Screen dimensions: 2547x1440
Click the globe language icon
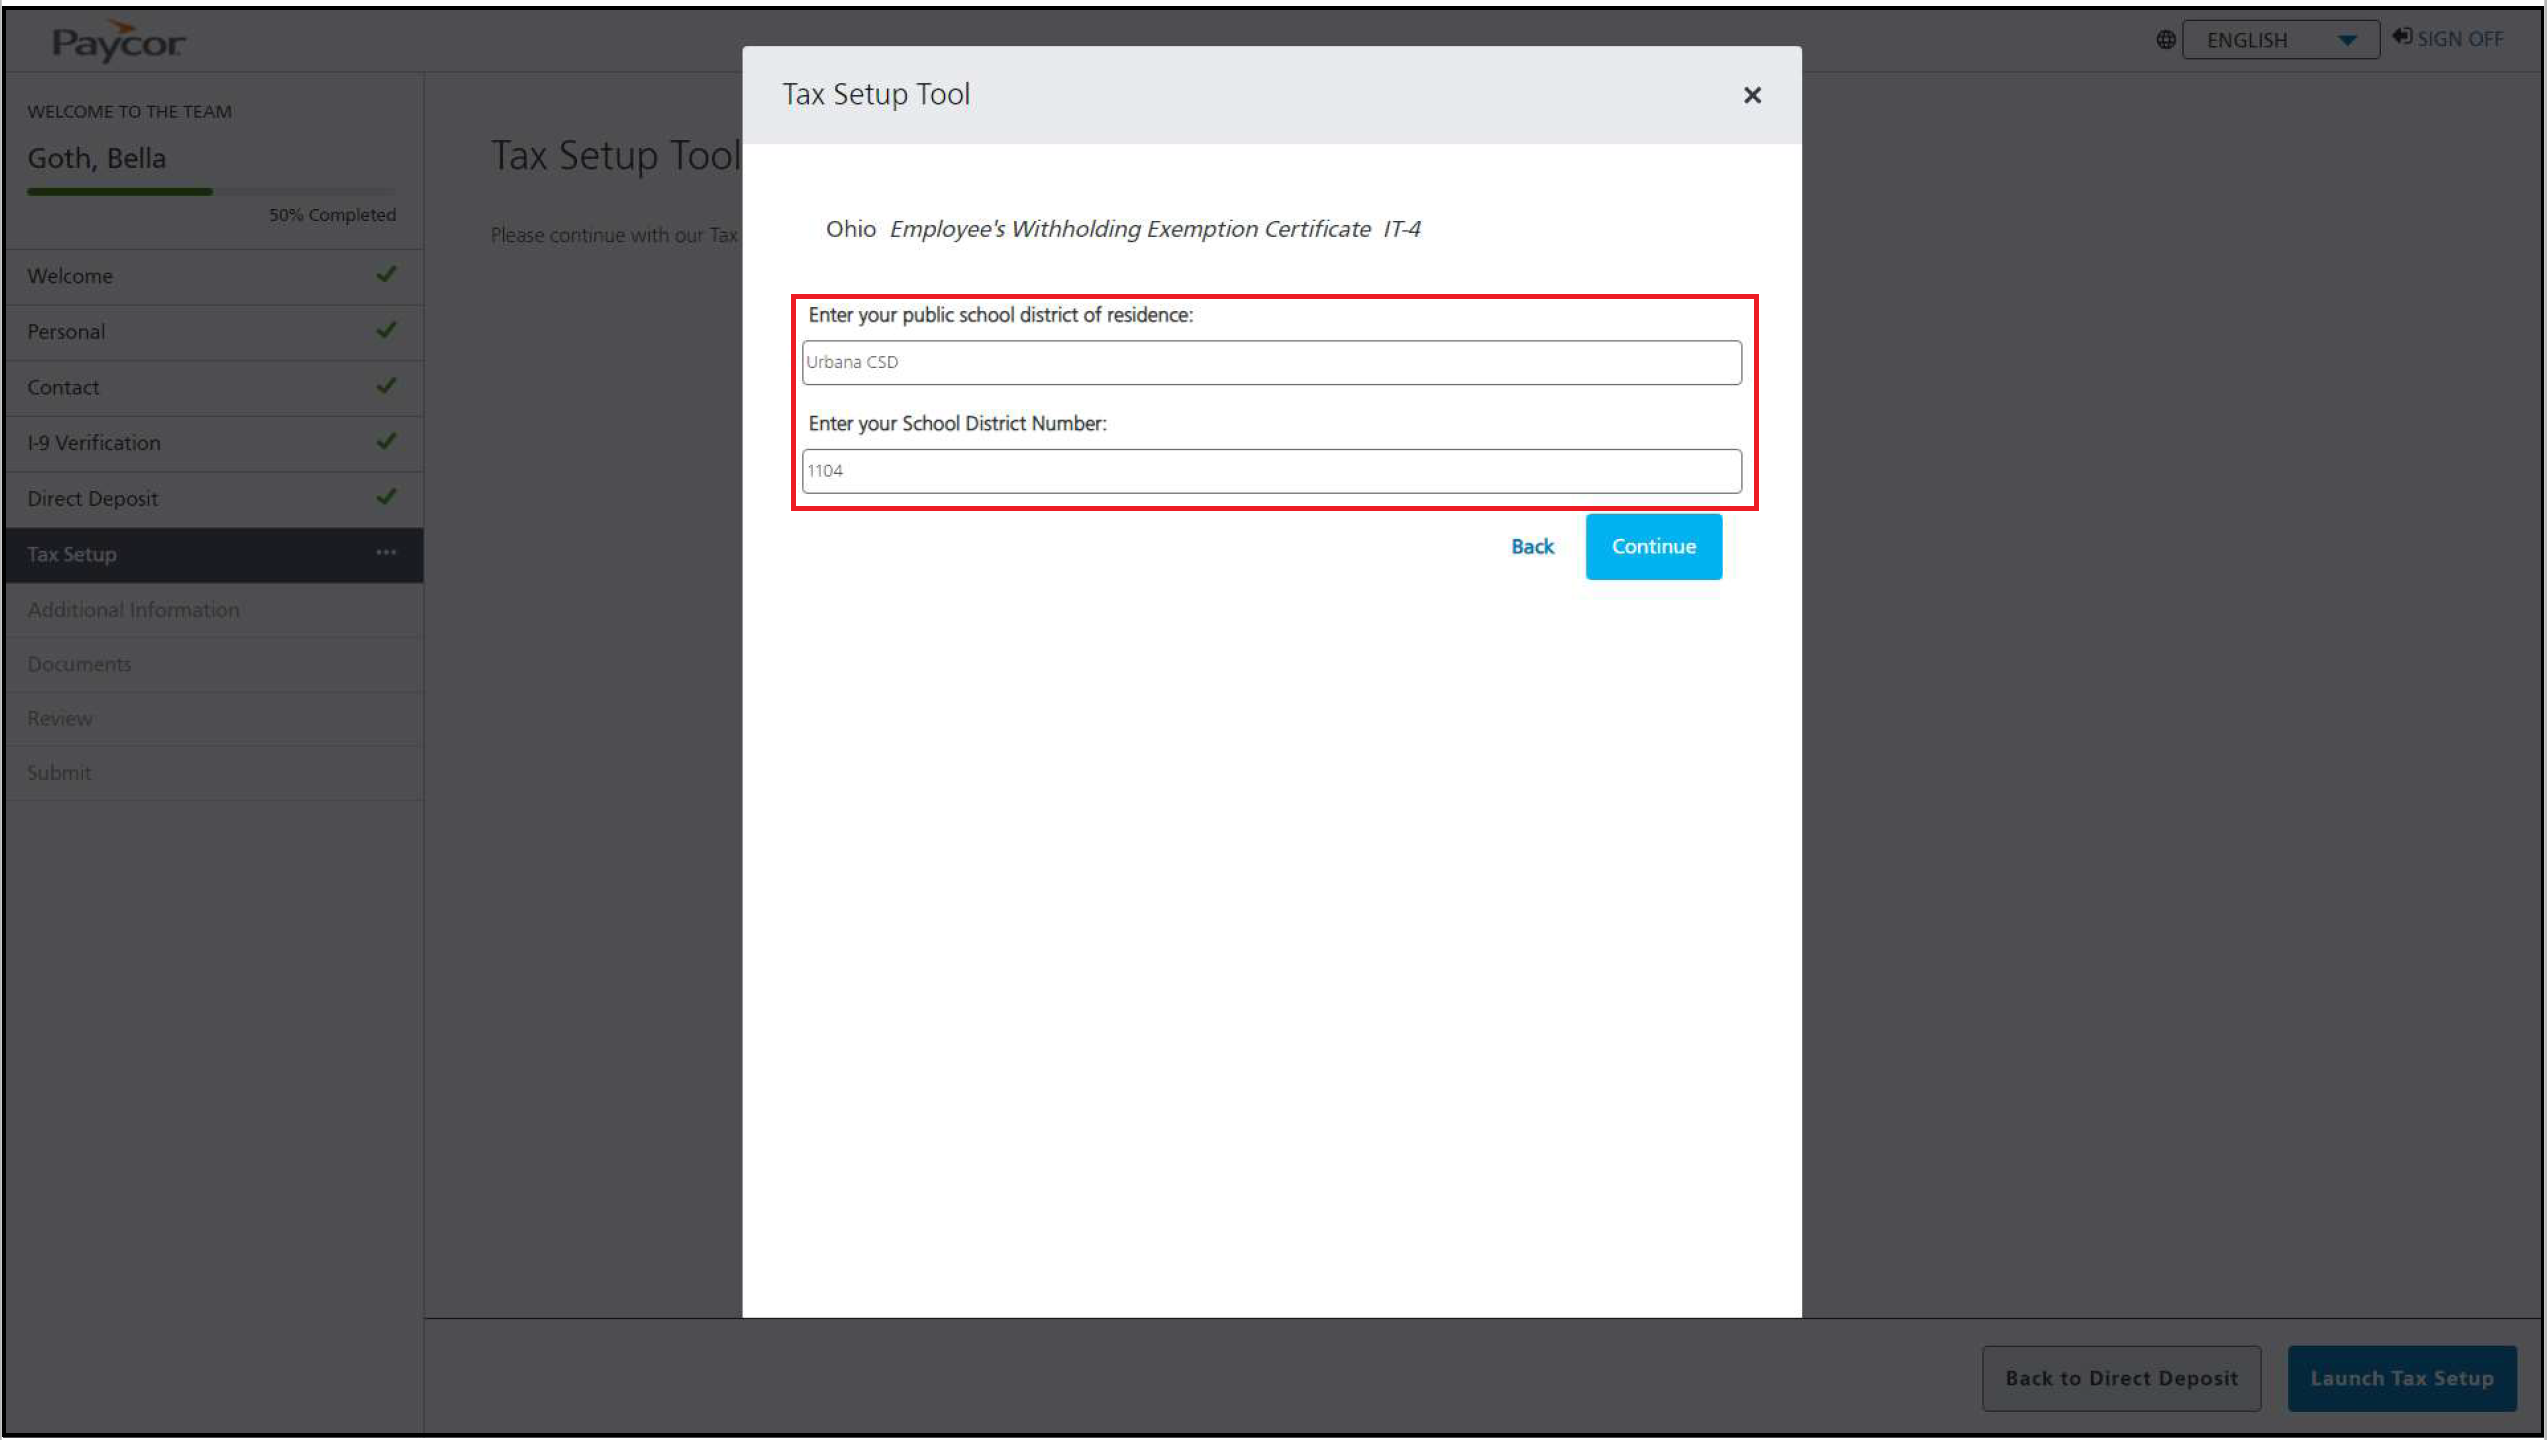point(2165,40)
